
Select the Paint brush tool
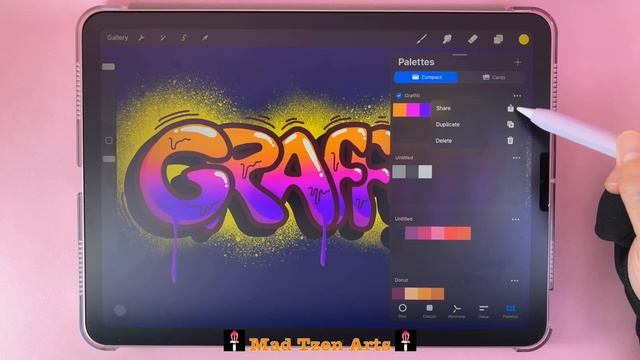(422, 39)
